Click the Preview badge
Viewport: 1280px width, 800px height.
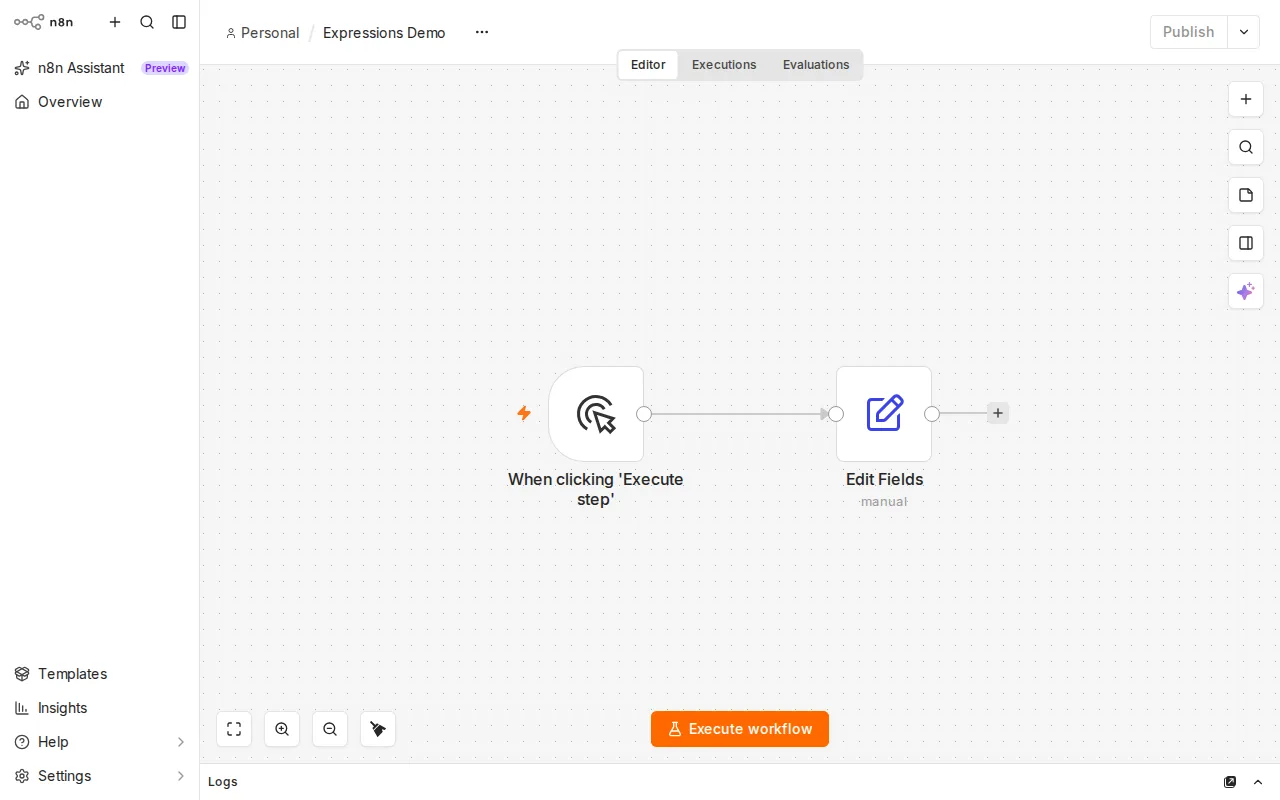[x=165, y=68]
